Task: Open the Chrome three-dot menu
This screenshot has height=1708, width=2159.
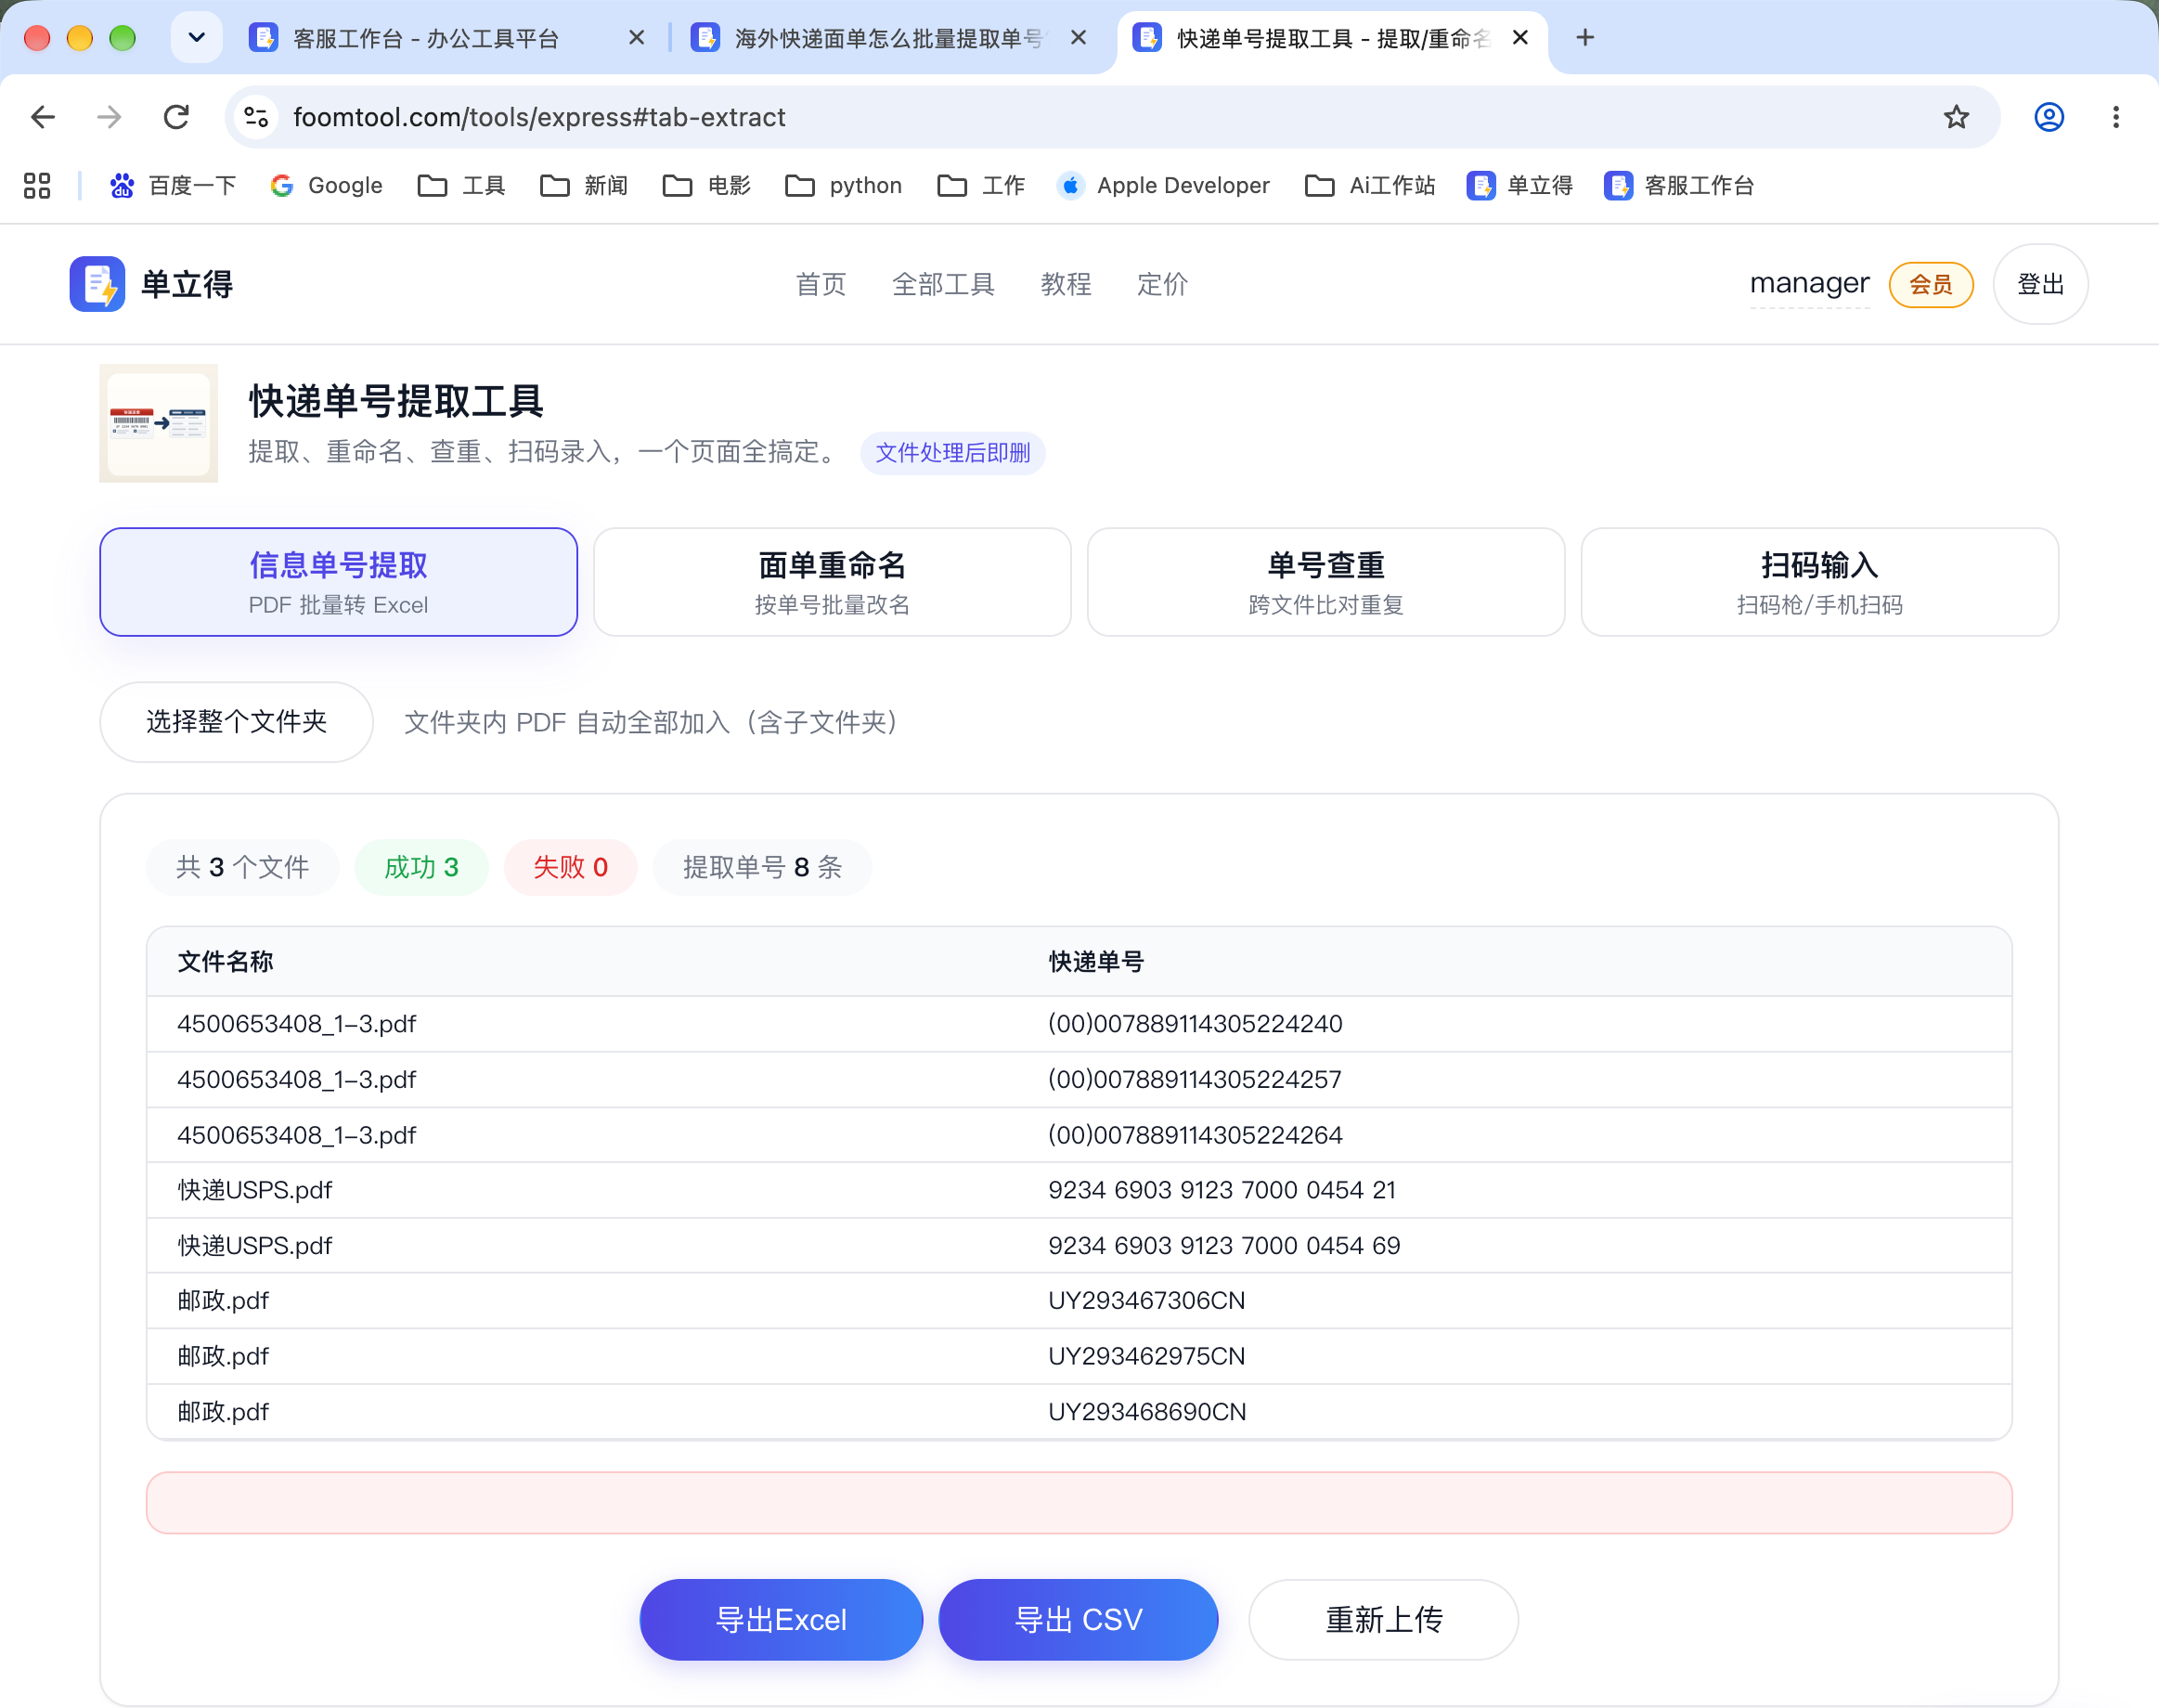Action: (x=2115, y=117)
